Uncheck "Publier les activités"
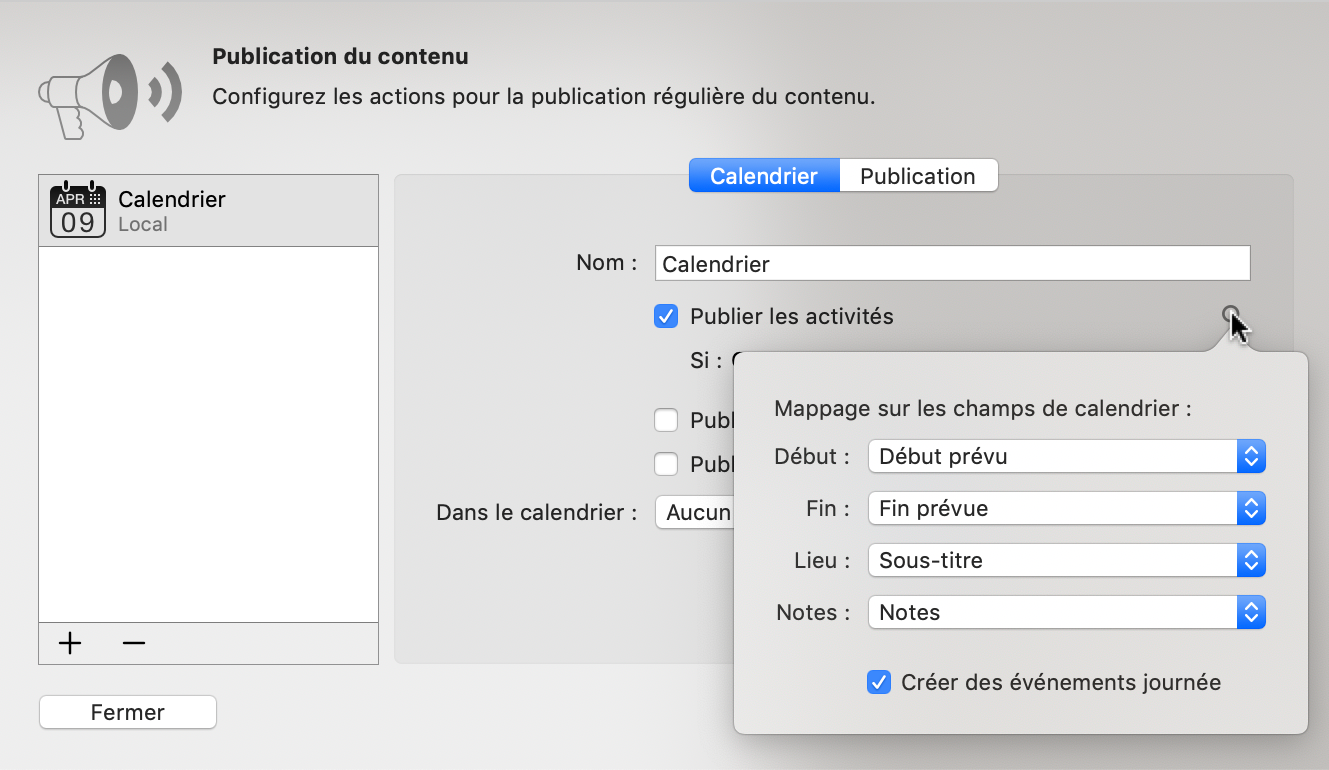 pyautogui.click(x=666, y=316)
